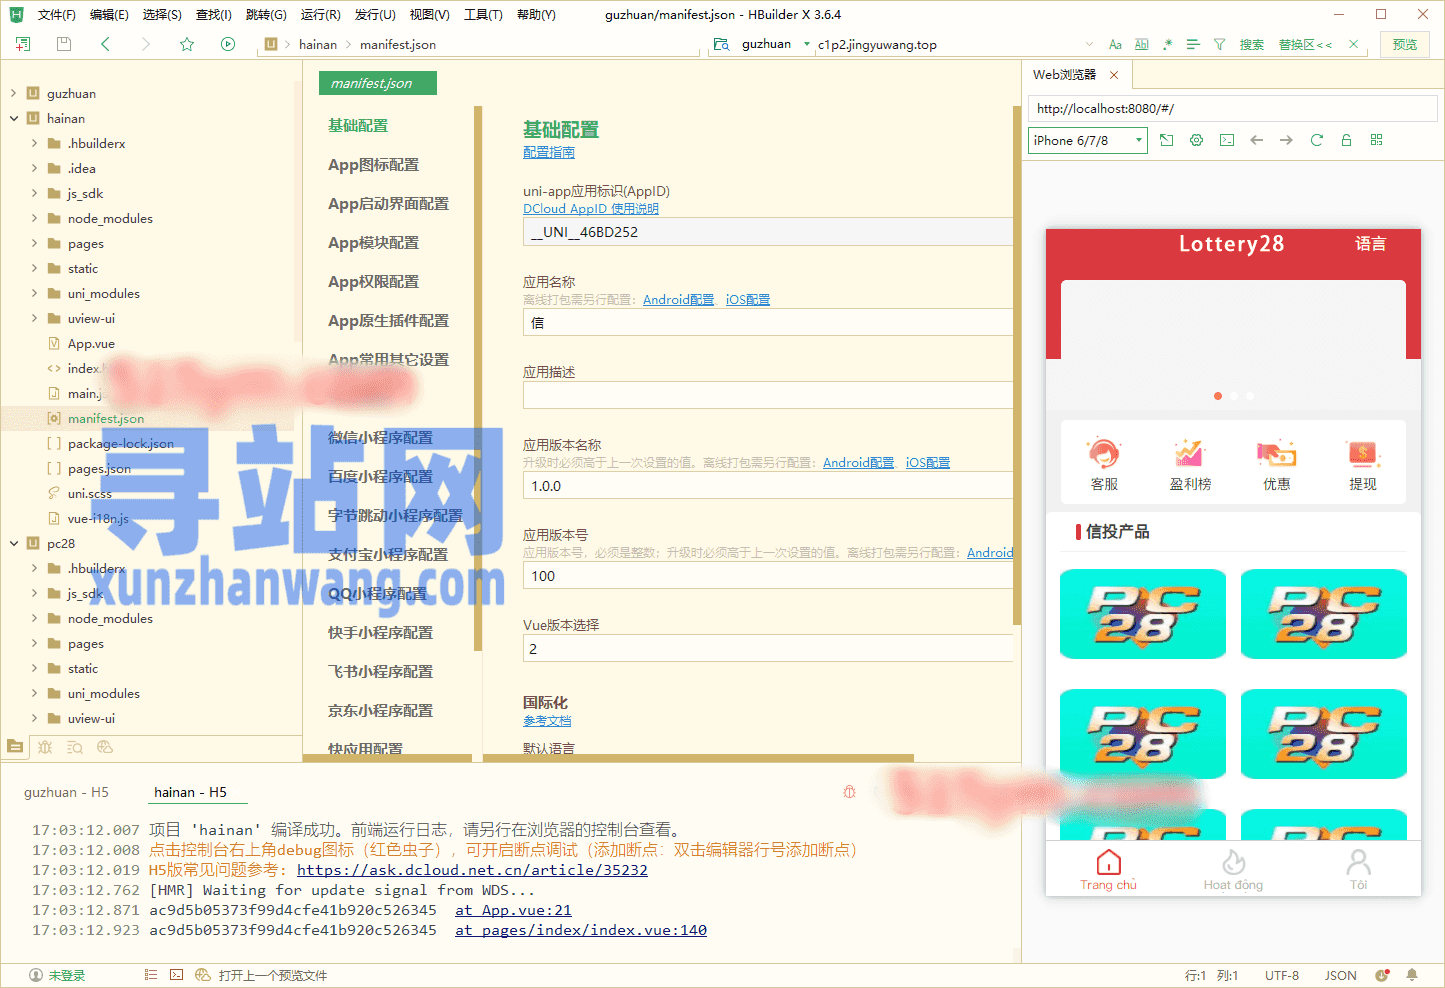Click the browser refresh icon

[x=1317, y=140]
